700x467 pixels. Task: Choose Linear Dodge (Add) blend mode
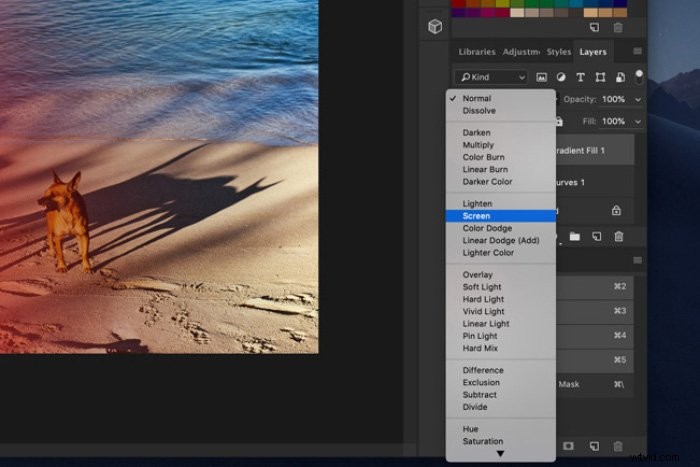pos(501,241)
